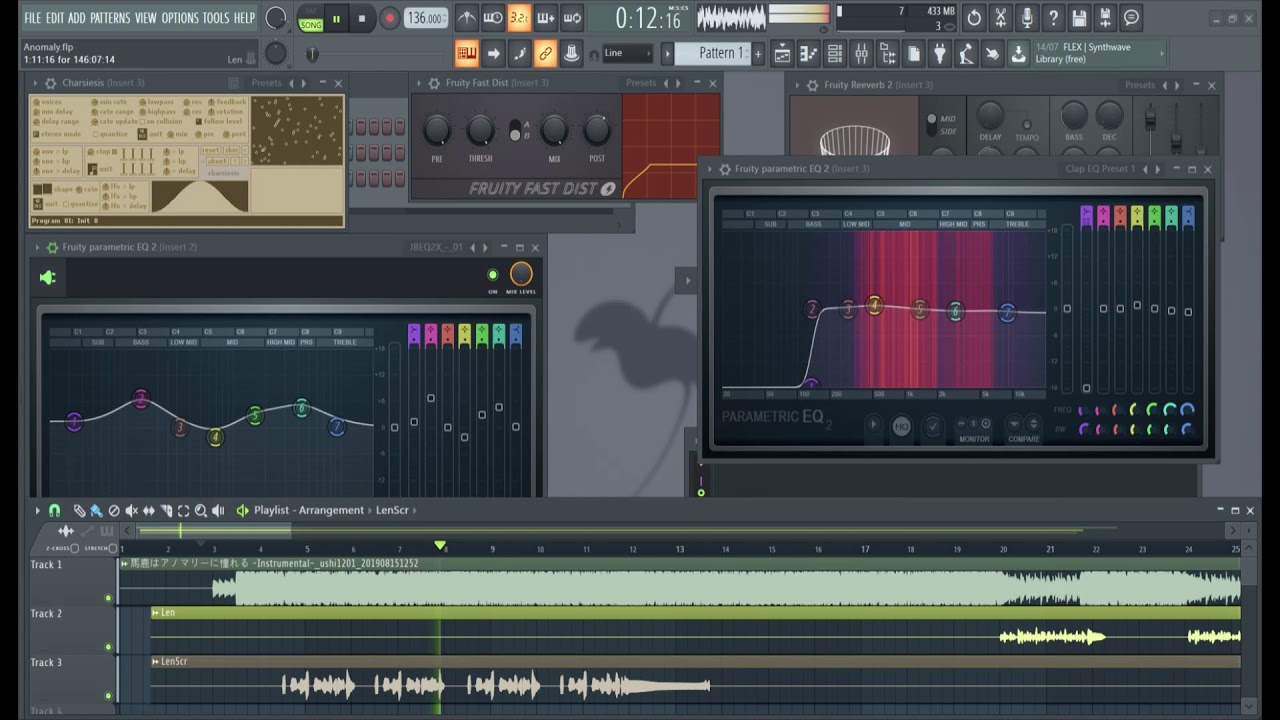Image resolution: width=1280 pixels, height=720 pixels.
Task: Click the record button
Action: click(x=389, y=18)
